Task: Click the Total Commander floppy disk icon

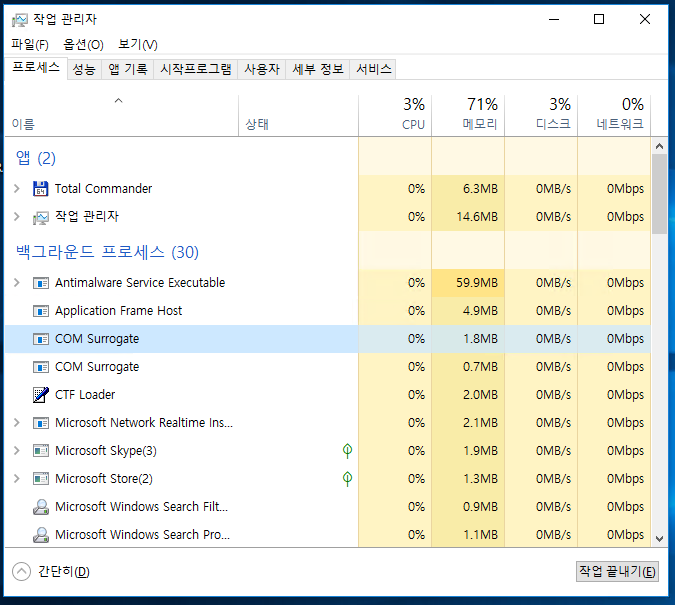Action: pyautogui.click(x=40, y=189)
